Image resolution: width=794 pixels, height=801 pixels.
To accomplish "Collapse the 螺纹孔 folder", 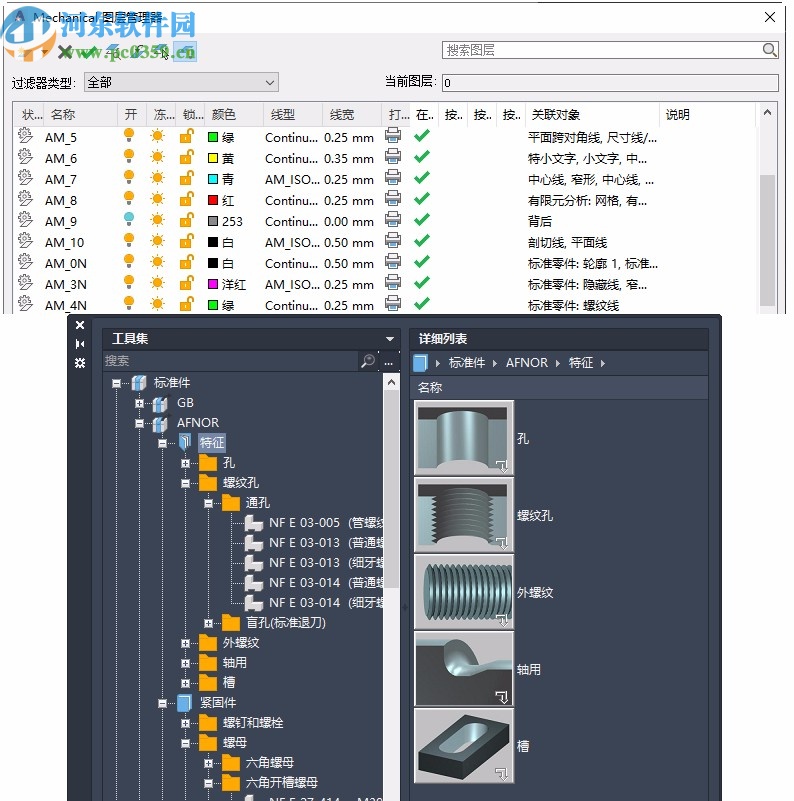I will tap(185, 483).
